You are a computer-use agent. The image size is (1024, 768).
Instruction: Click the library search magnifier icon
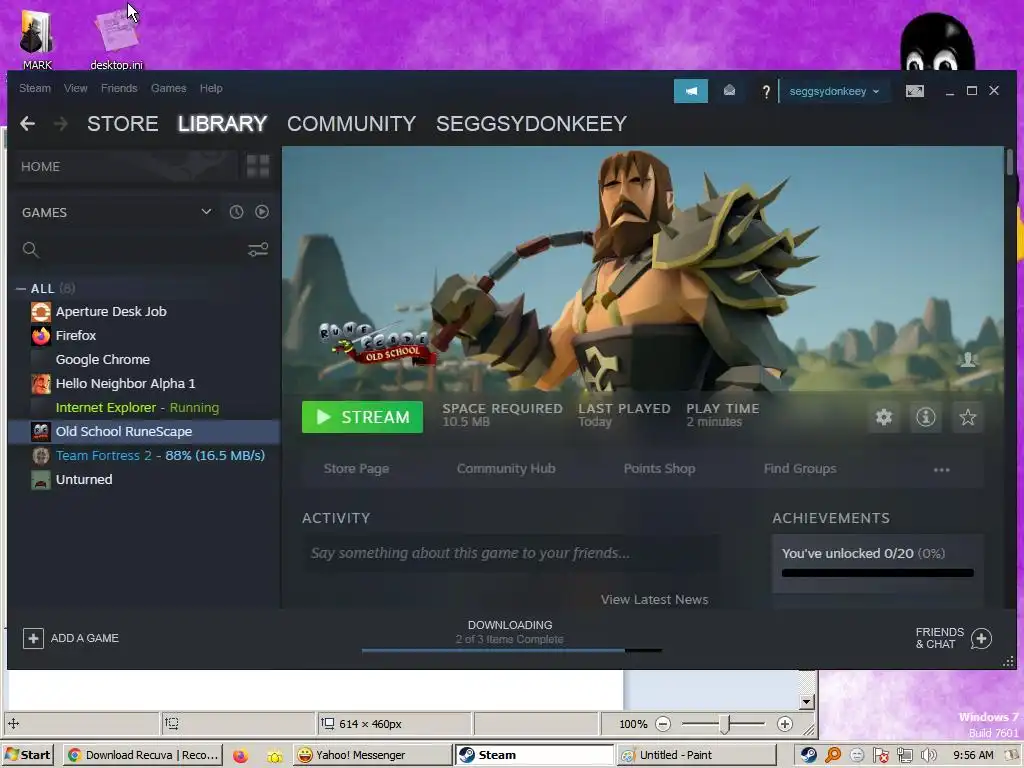click(30, 249)
